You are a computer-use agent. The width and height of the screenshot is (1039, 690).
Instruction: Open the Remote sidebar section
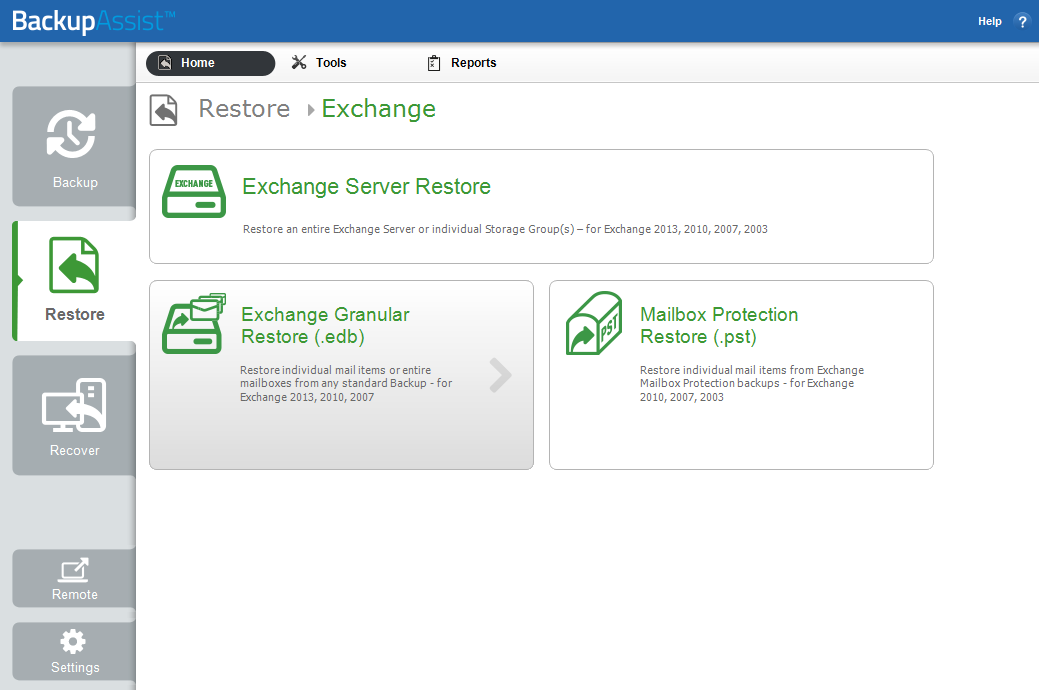tap(74, 579)
